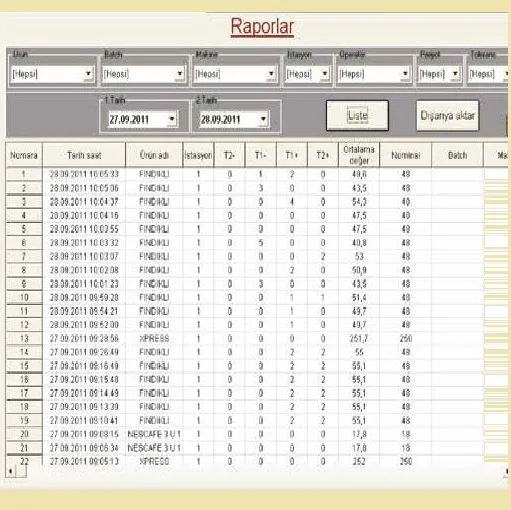Click average value 51,4 in row 10

(x=359, y=297)
